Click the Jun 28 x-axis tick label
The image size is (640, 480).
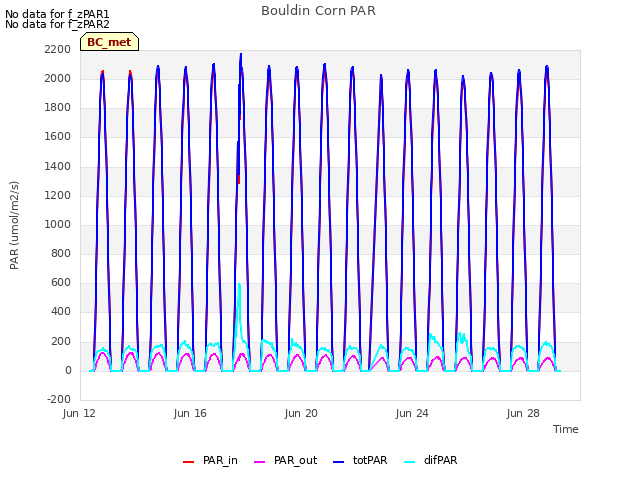pos(523,413)
